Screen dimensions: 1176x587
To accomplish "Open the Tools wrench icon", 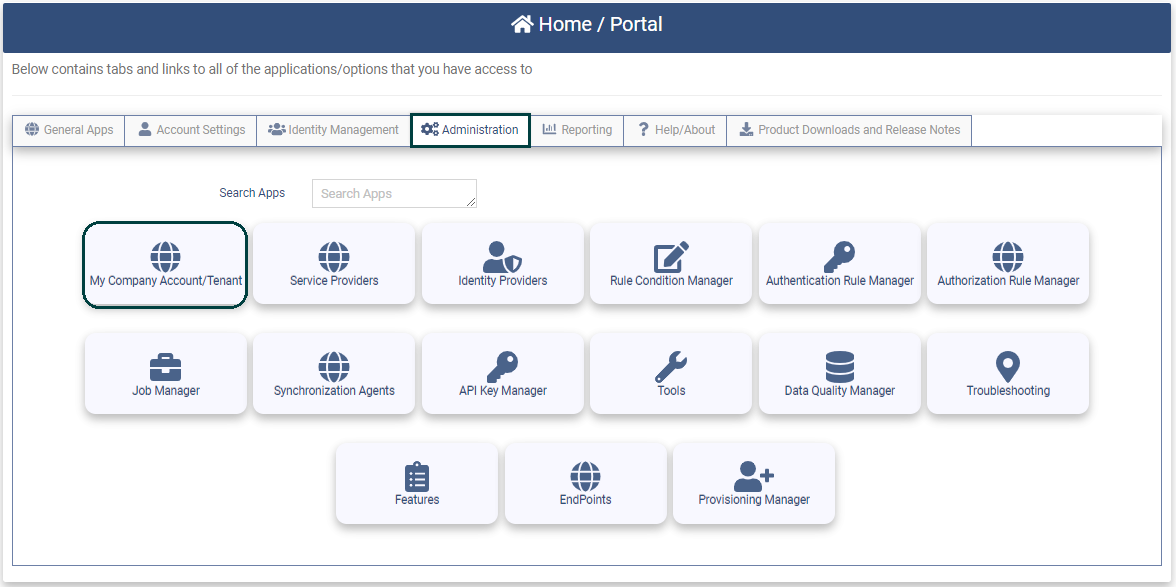I will (670, 373).
